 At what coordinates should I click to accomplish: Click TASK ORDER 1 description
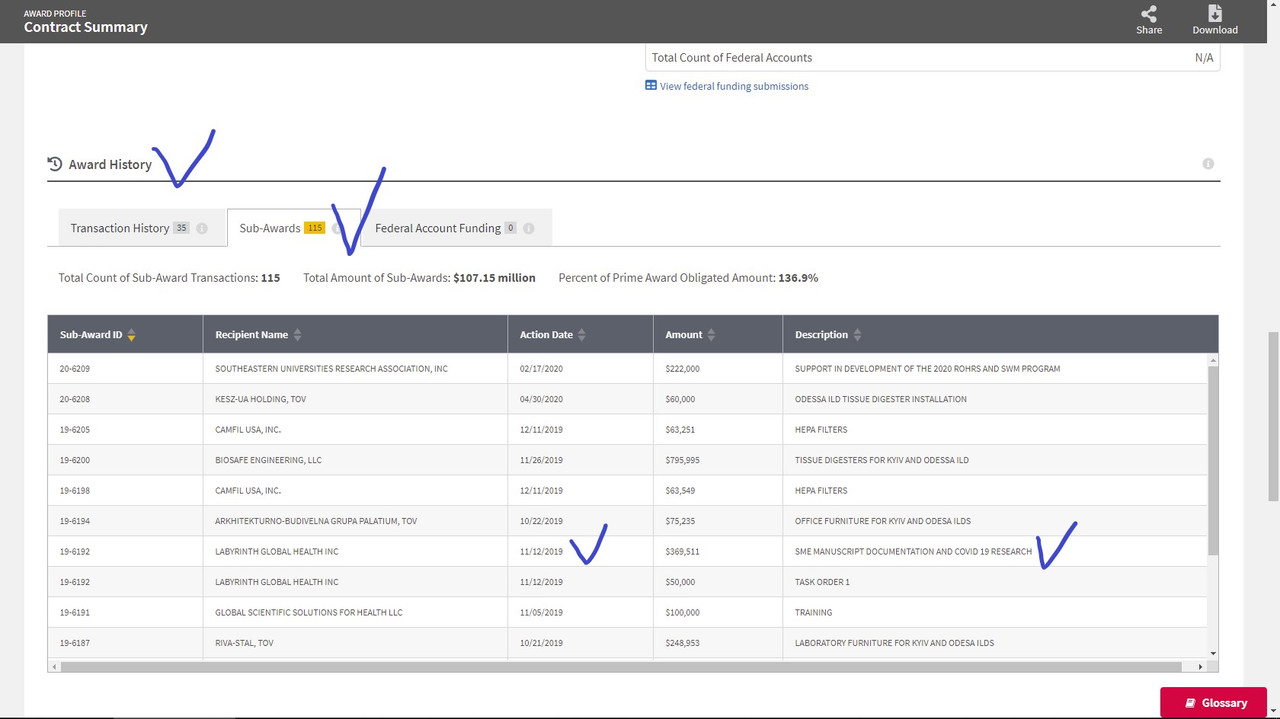click(822, 582)
